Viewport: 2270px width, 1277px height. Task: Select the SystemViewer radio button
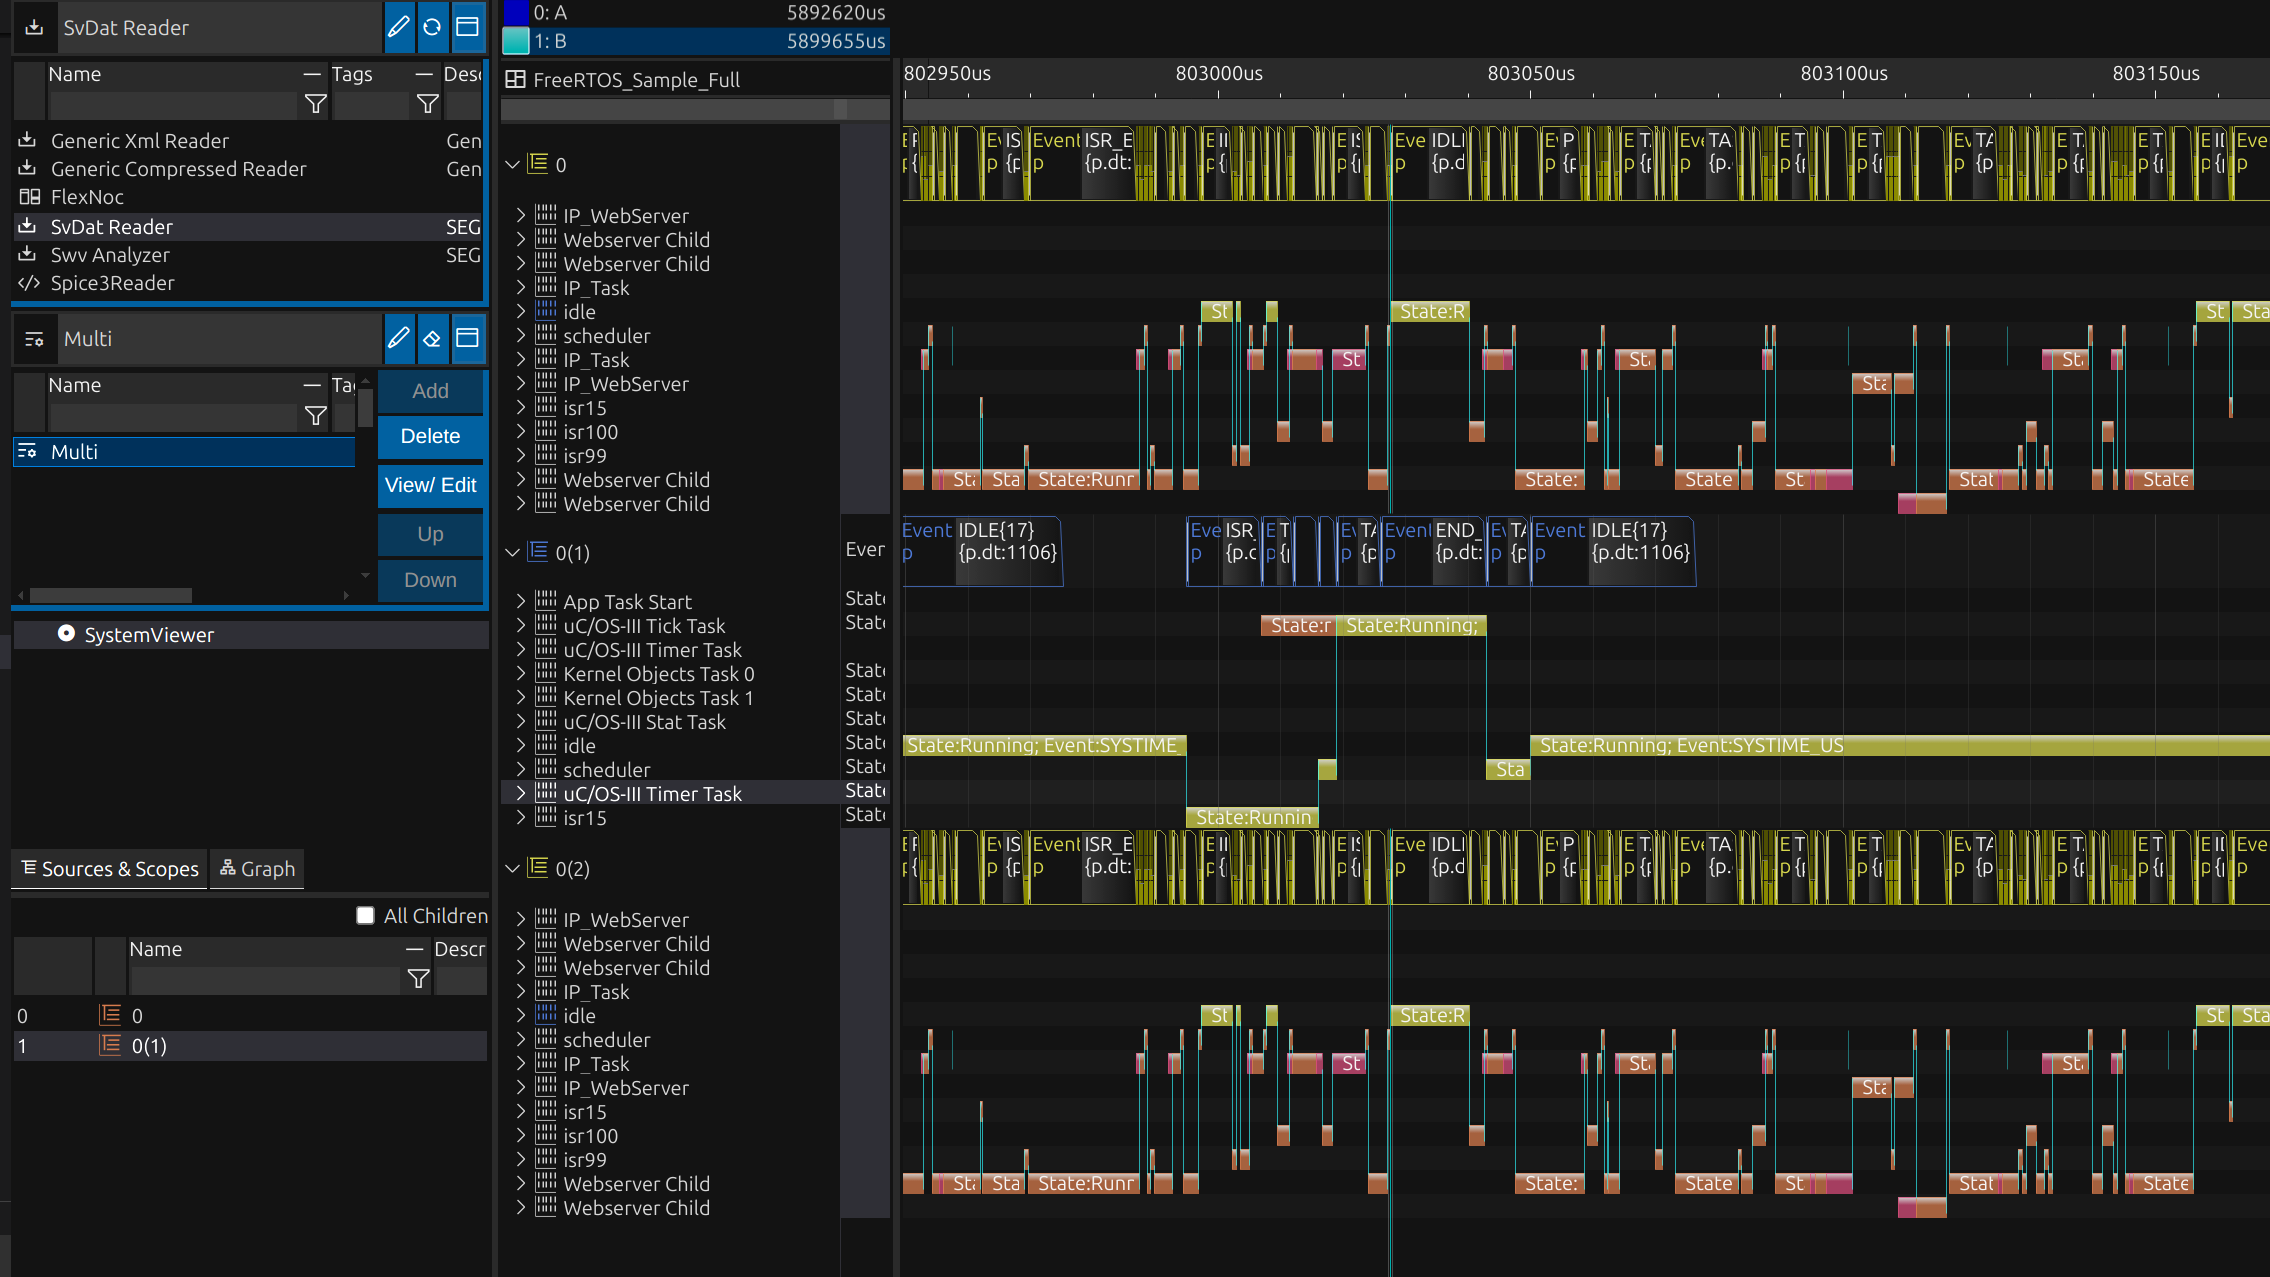[x=66, y=633]
